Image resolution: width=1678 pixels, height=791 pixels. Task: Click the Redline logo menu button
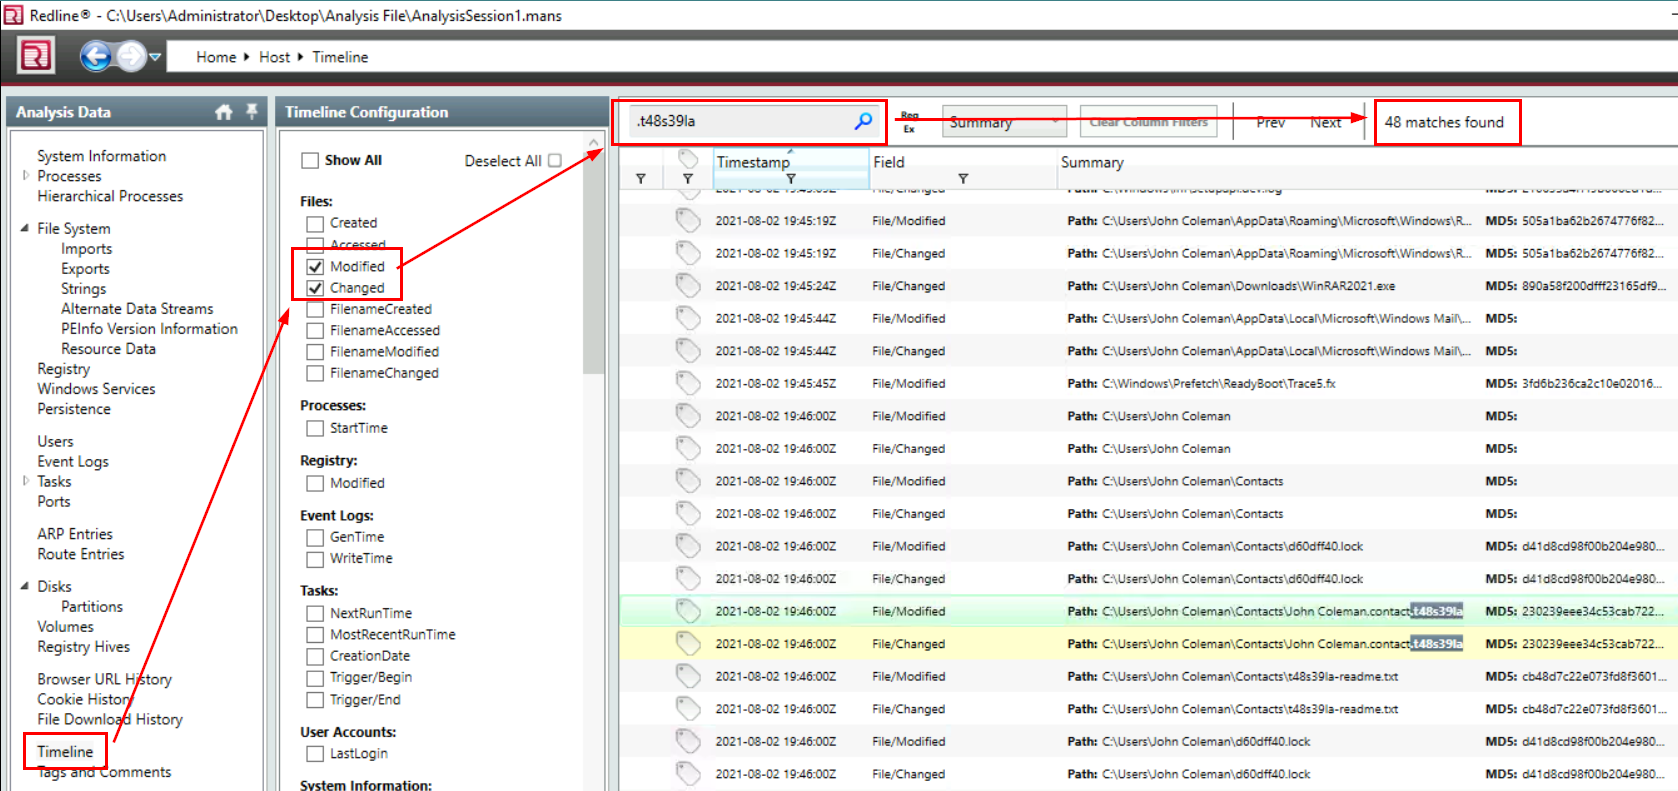click(x=36, y=56)
